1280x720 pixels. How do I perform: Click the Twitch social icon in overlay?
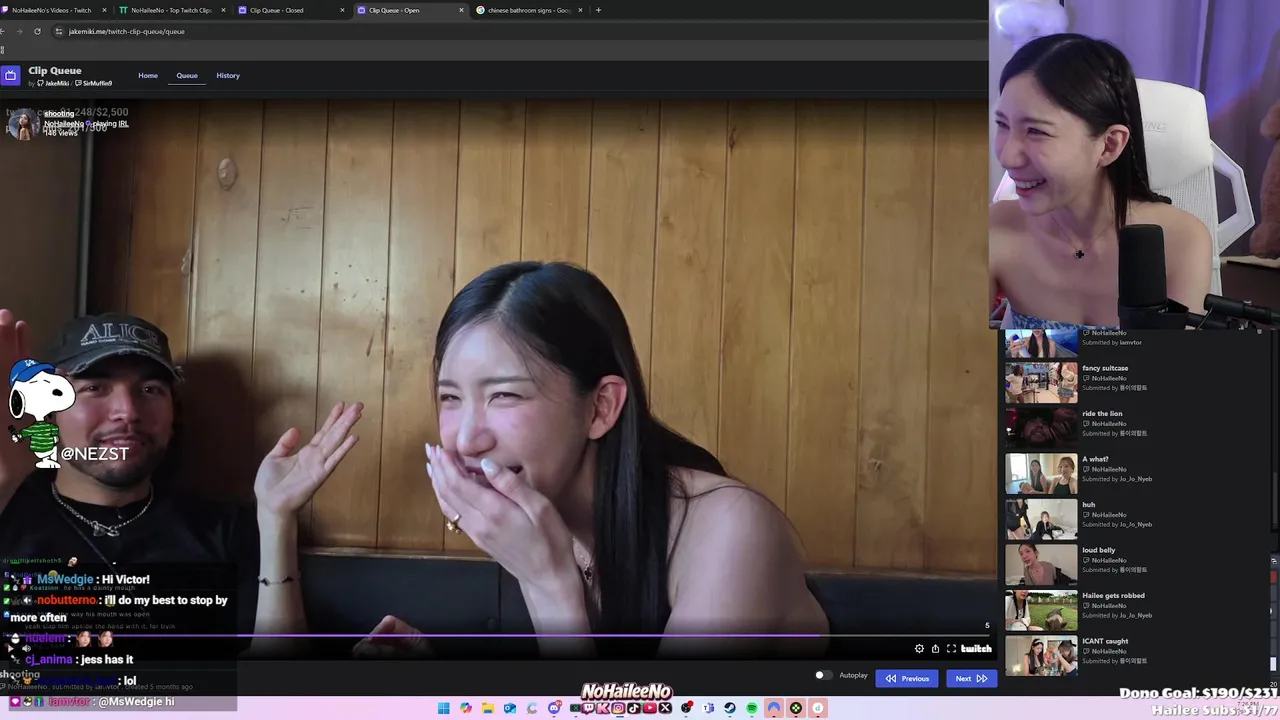pyautogui.click(x=588, y=708)
